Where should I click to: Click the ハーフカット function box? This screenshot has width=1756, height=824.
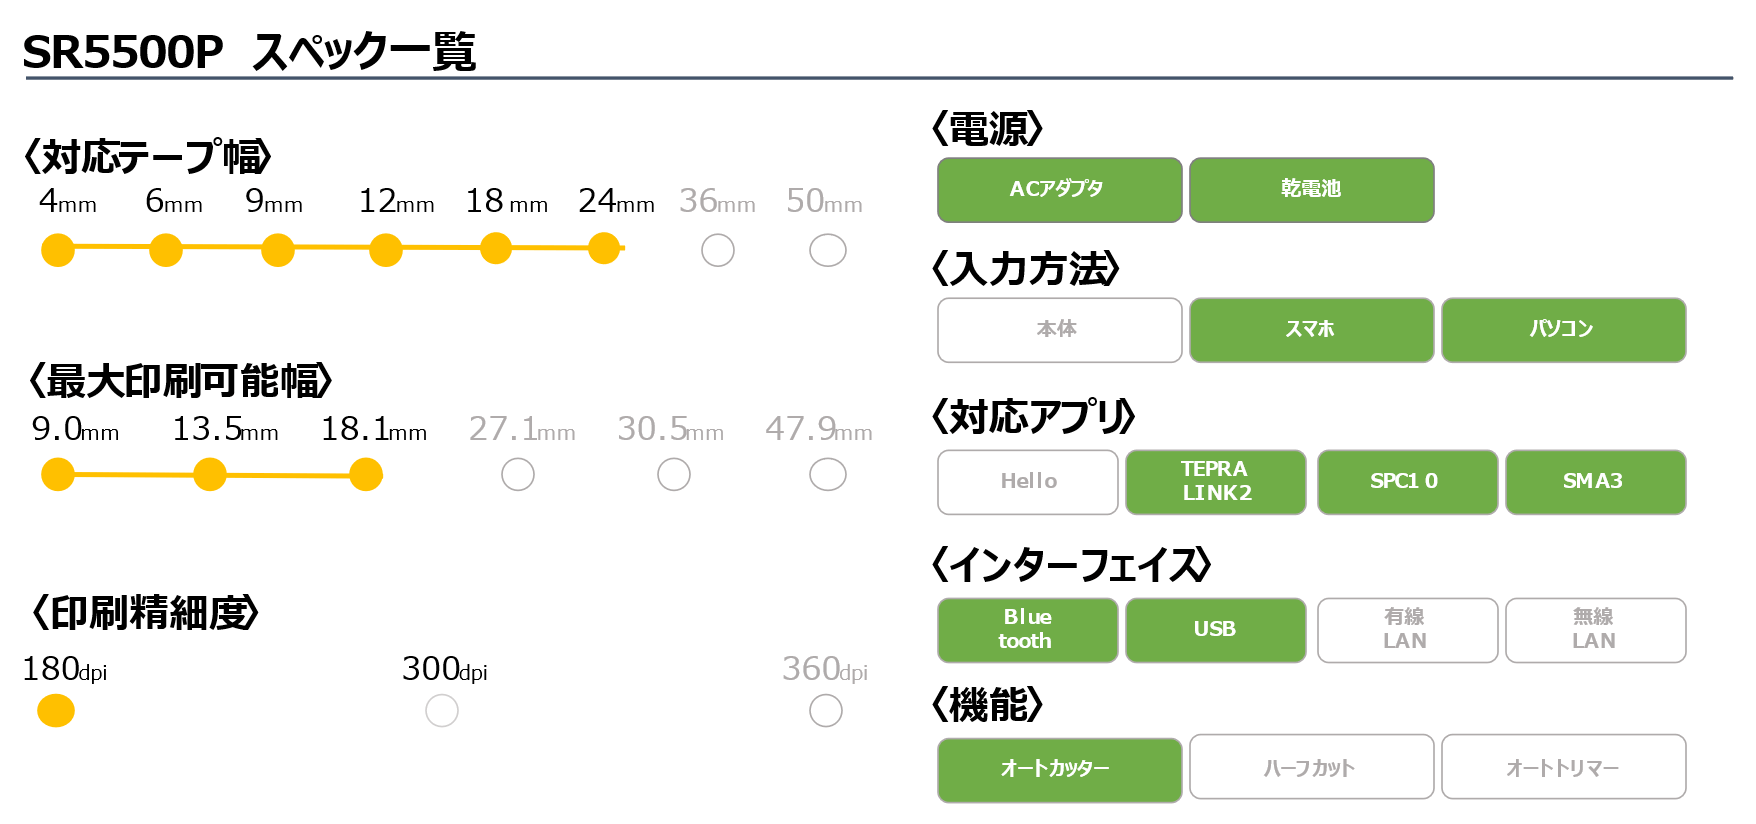pos(1312,767)
